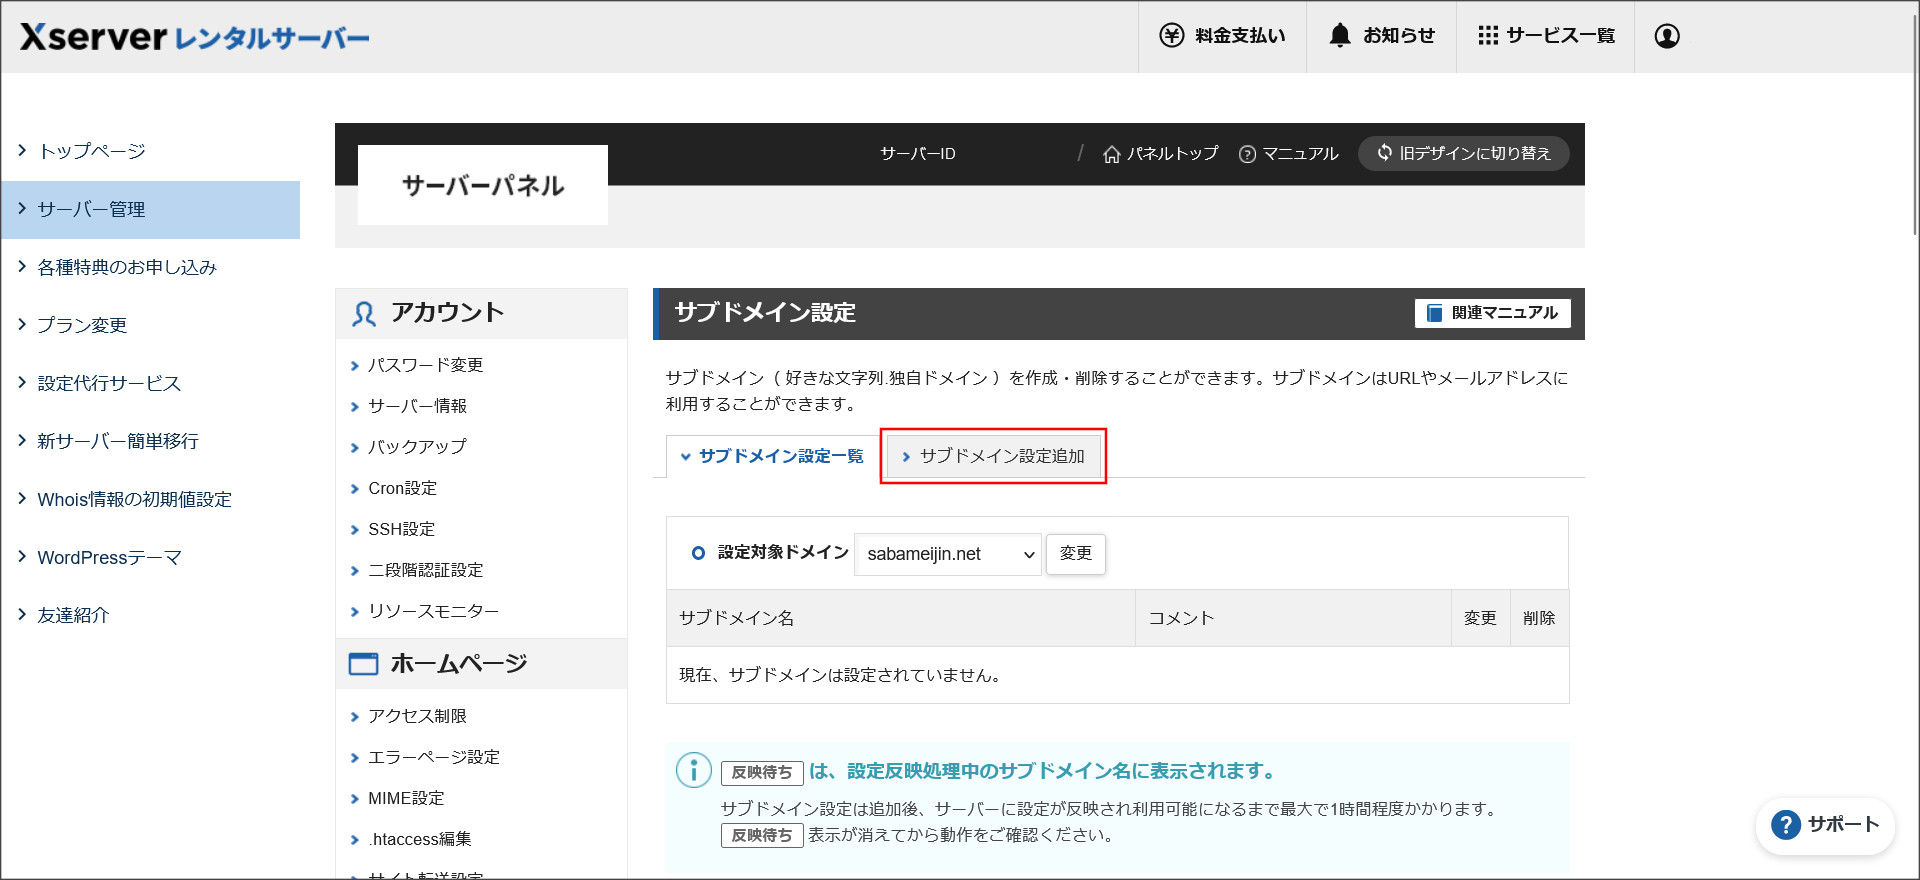Click the アカウント person icon
1920x880 pixels.
(x=363, y=314)
